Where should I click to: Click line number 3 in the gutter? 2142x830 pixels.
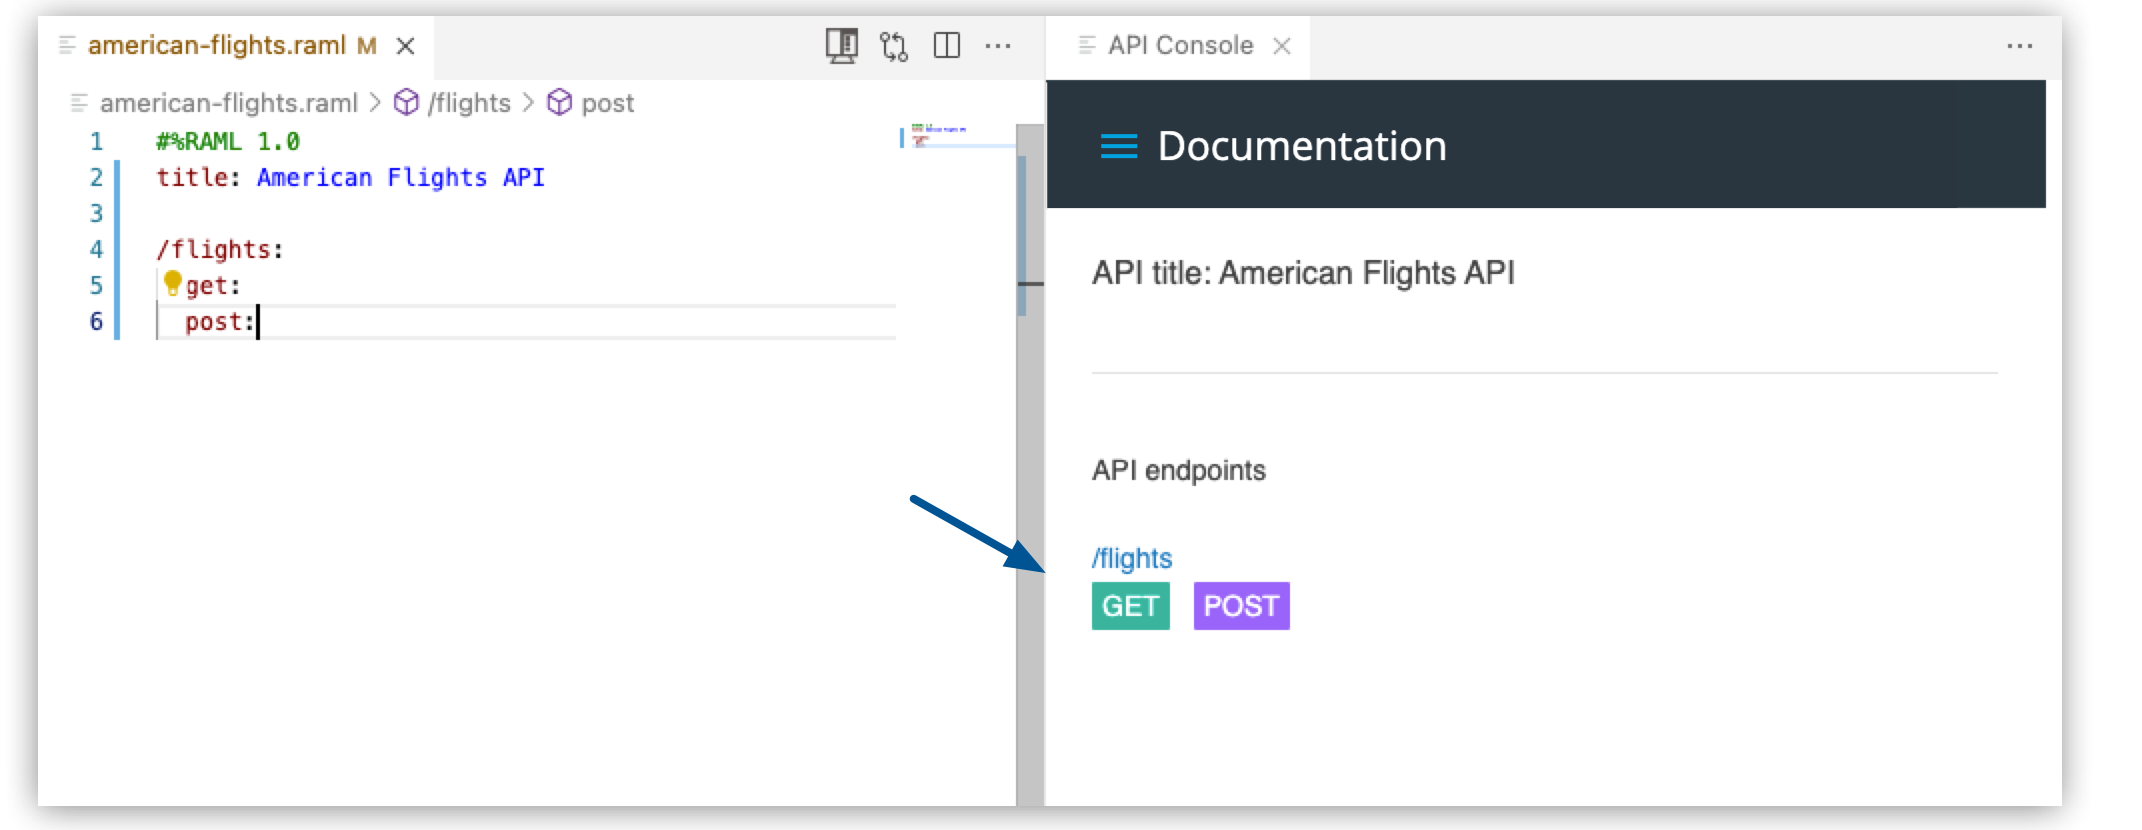[96, 213]
